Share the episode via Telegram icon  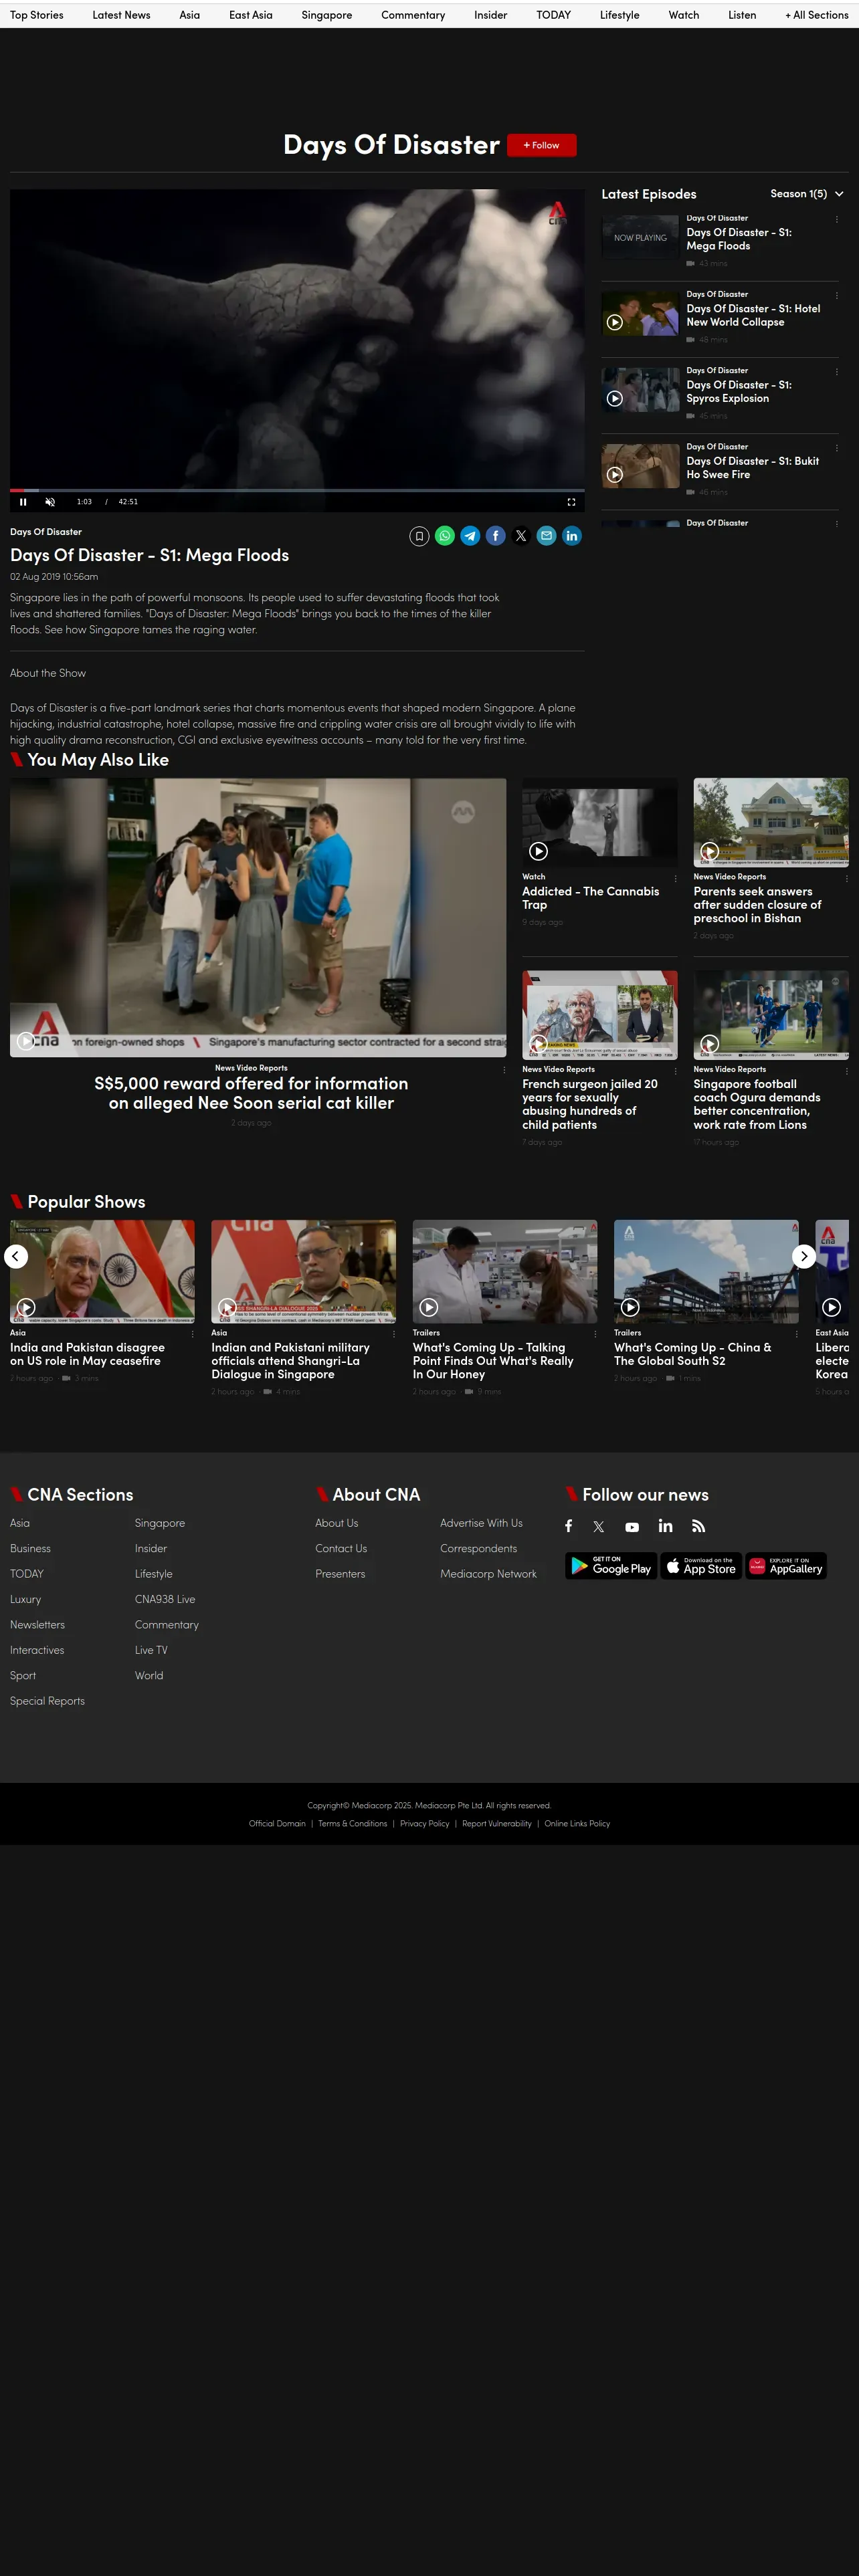pyautogui.click(x=470, y=536)
